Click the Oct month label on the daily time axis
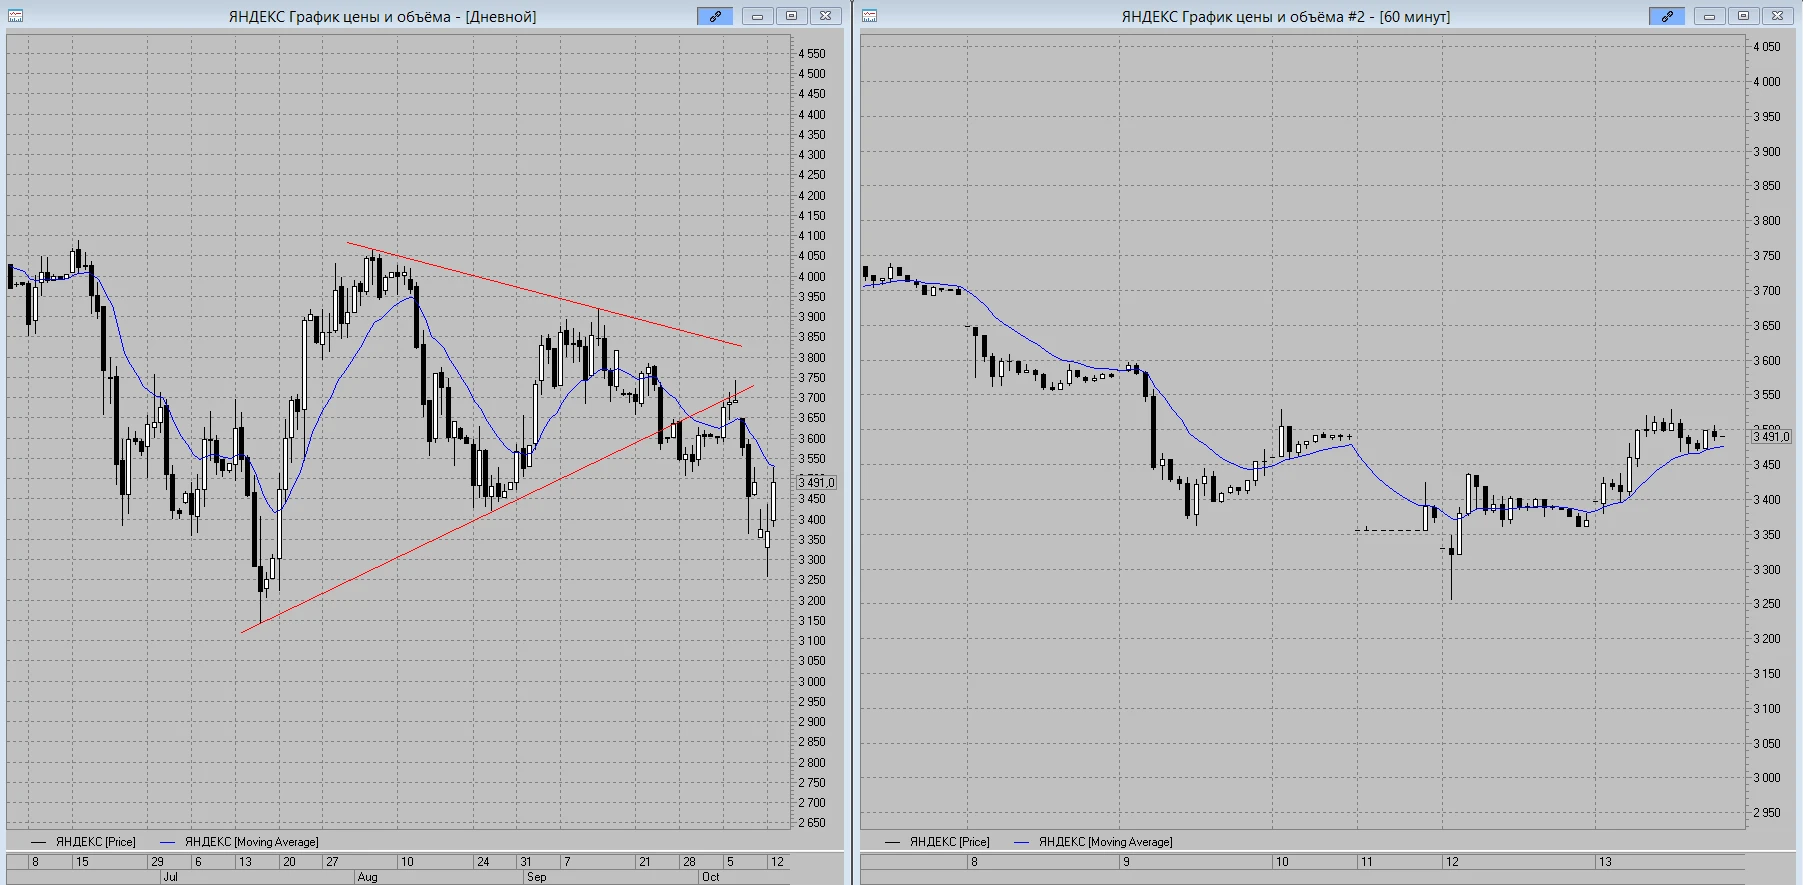Screen dimensions: 1803x885 click(x=710, y=877)
